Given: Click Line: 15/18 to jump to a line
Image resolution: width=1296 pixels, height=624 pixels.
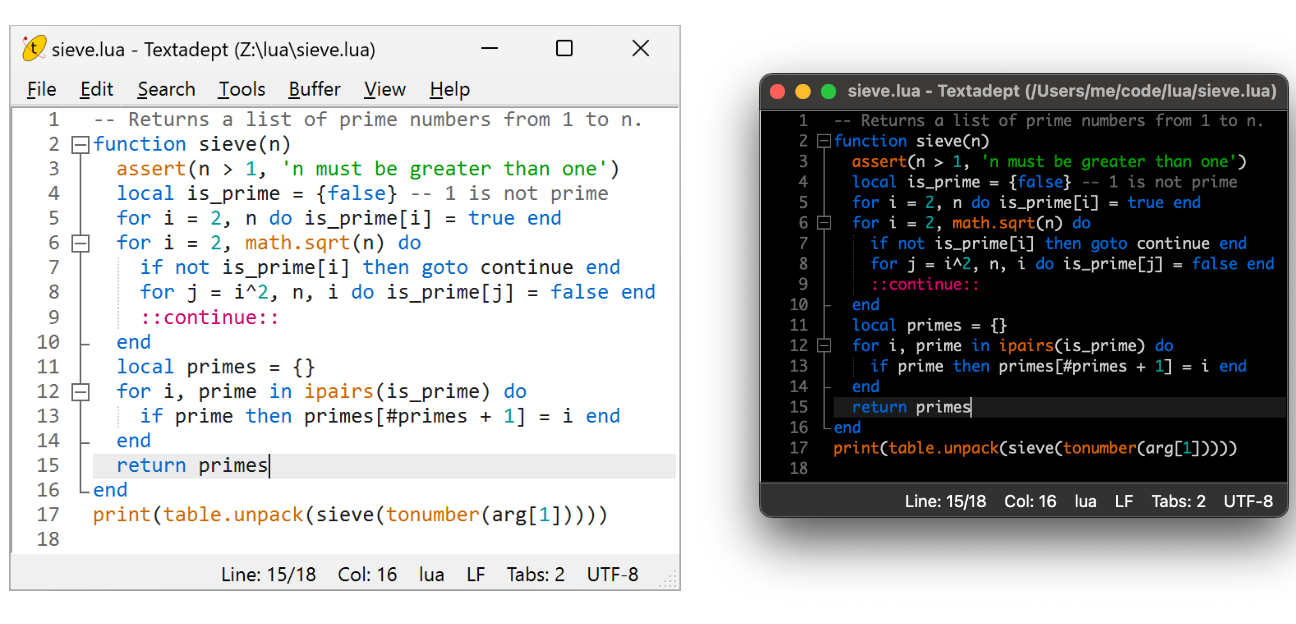Looking at the screenshot, I should (x=268, y=574).
